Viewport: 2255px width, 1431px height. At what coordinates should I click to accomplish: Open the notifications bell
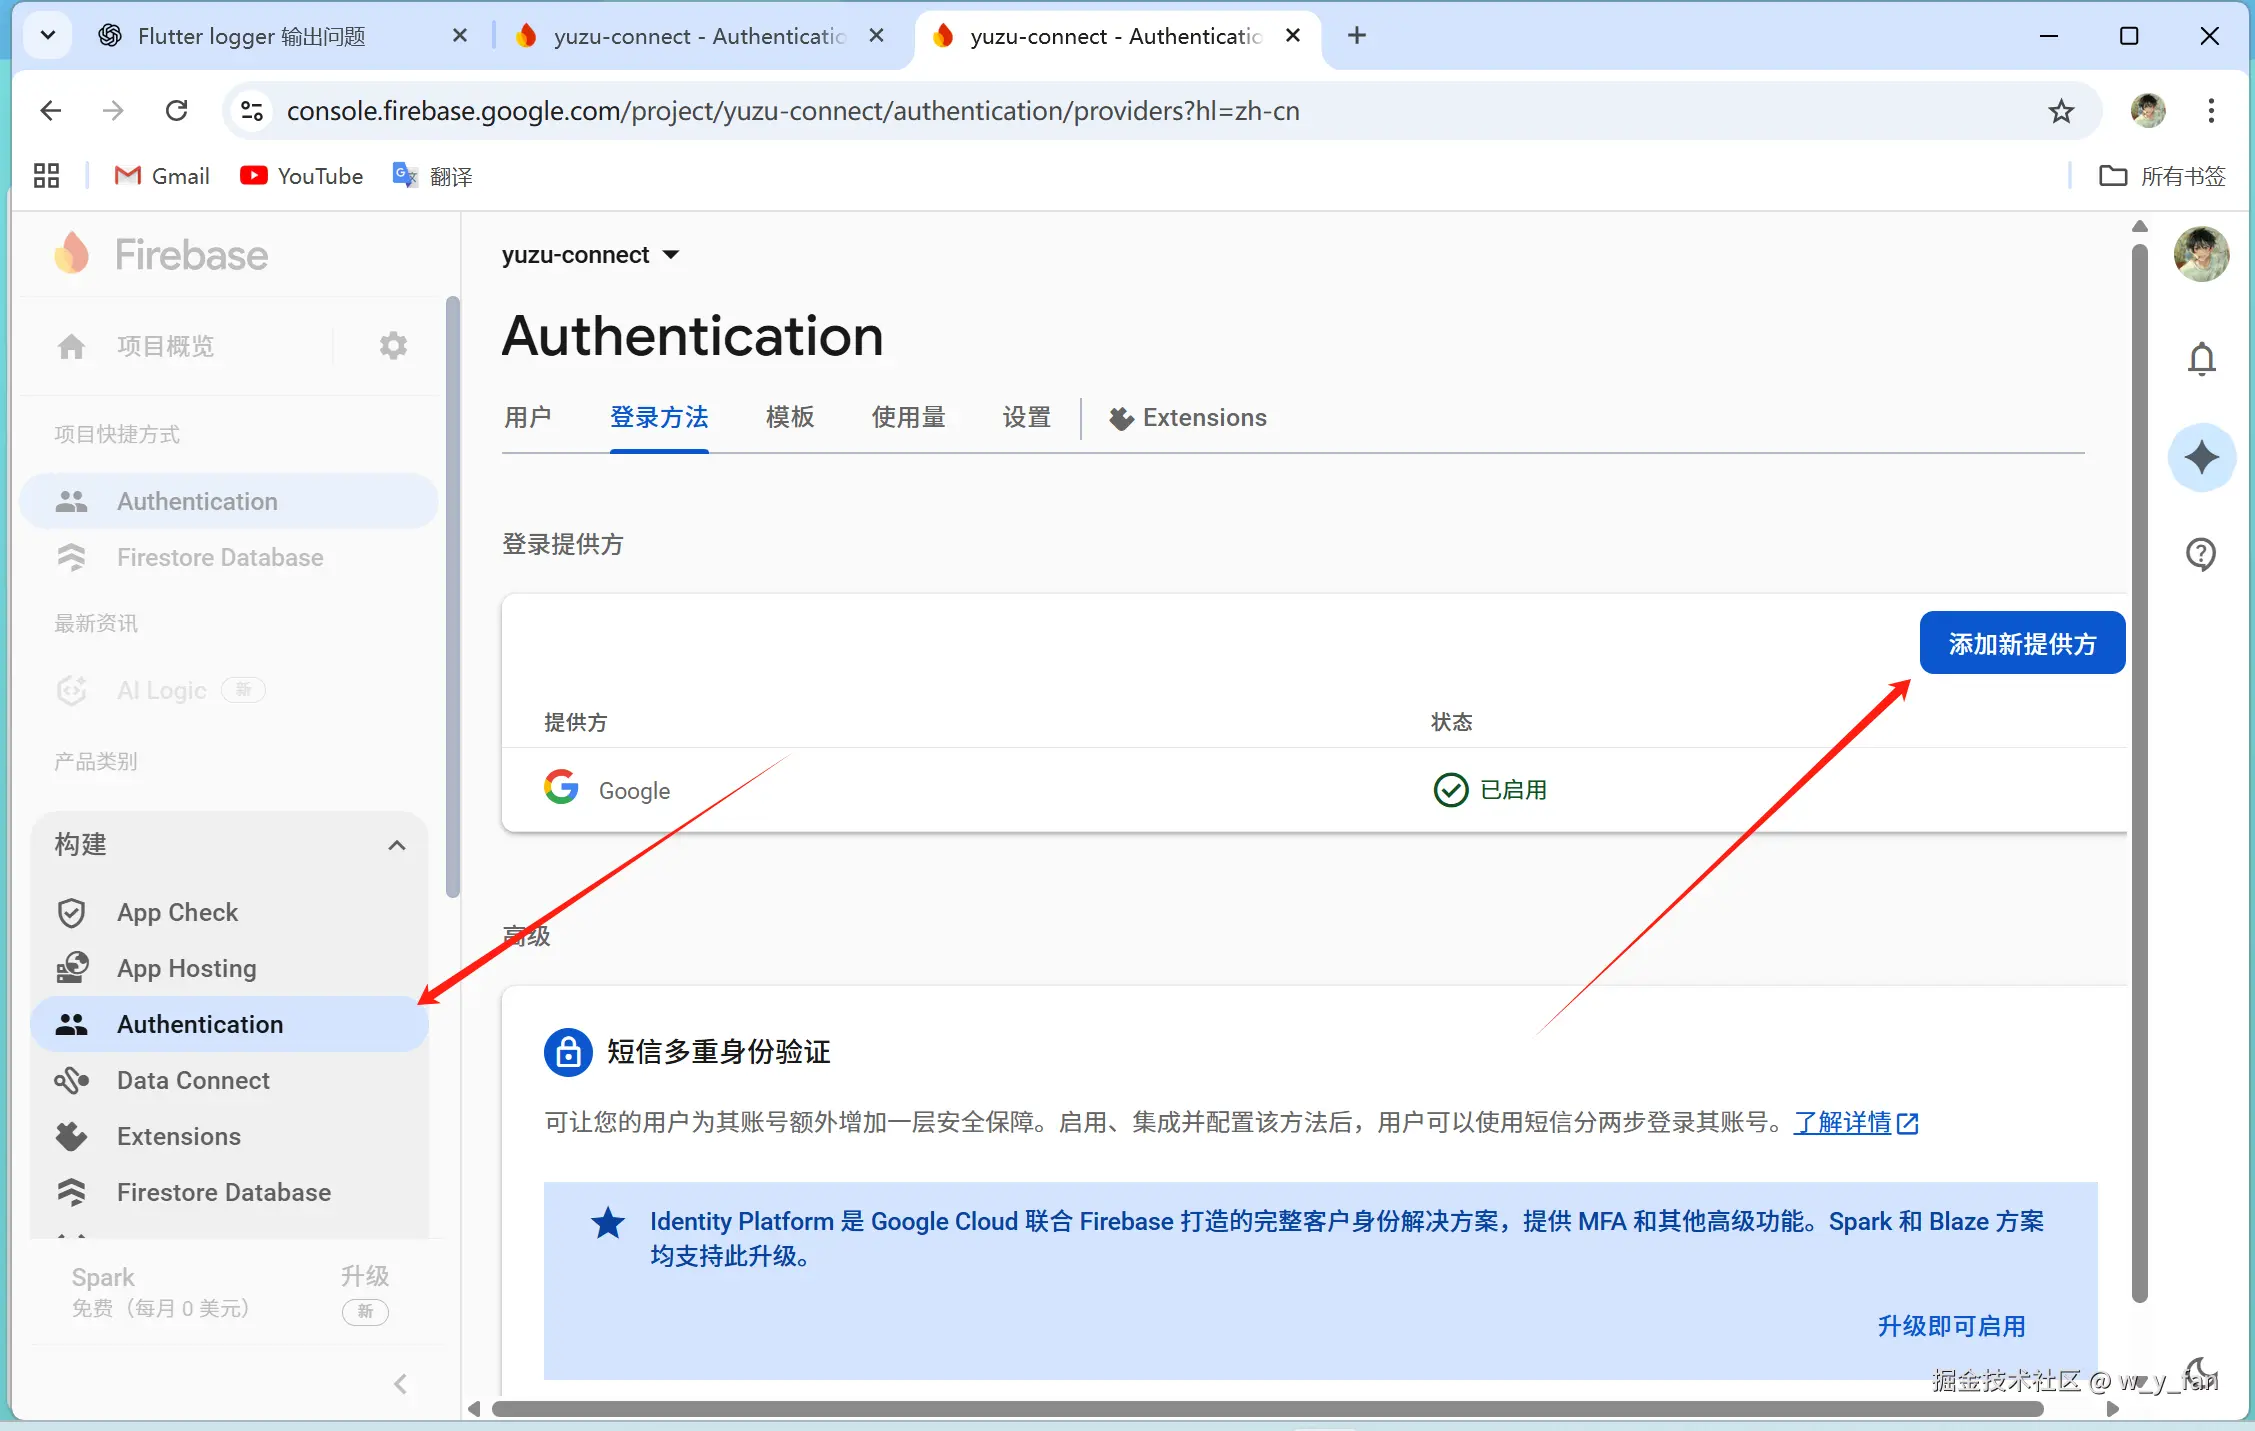(2201, 359)
